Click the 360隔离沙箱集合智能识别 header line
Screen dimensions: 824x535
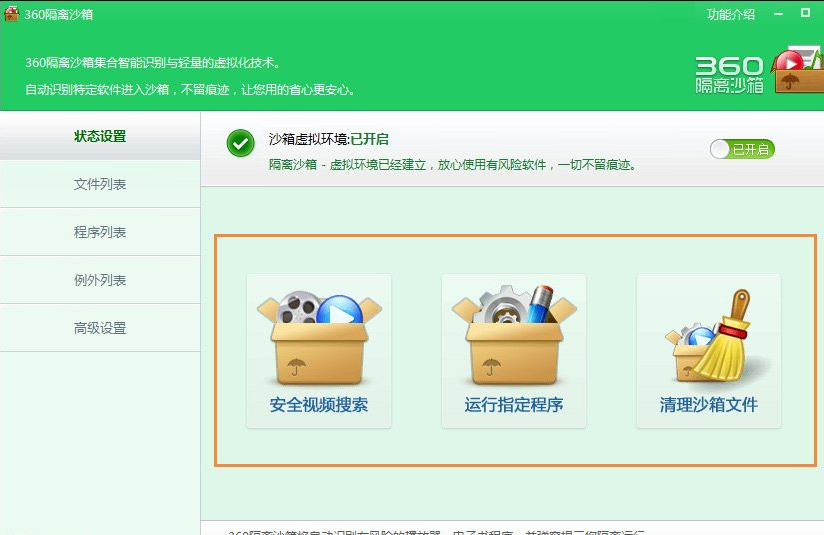pos(152,63)
